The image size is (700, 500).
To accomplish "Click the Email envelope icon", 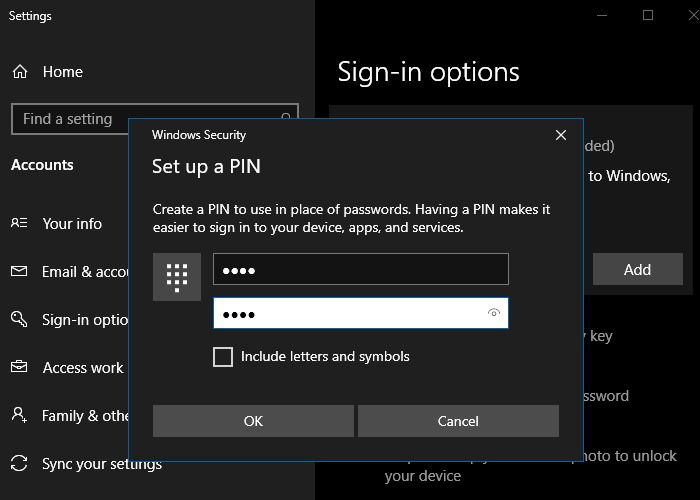I will click(x=19, y=271).
